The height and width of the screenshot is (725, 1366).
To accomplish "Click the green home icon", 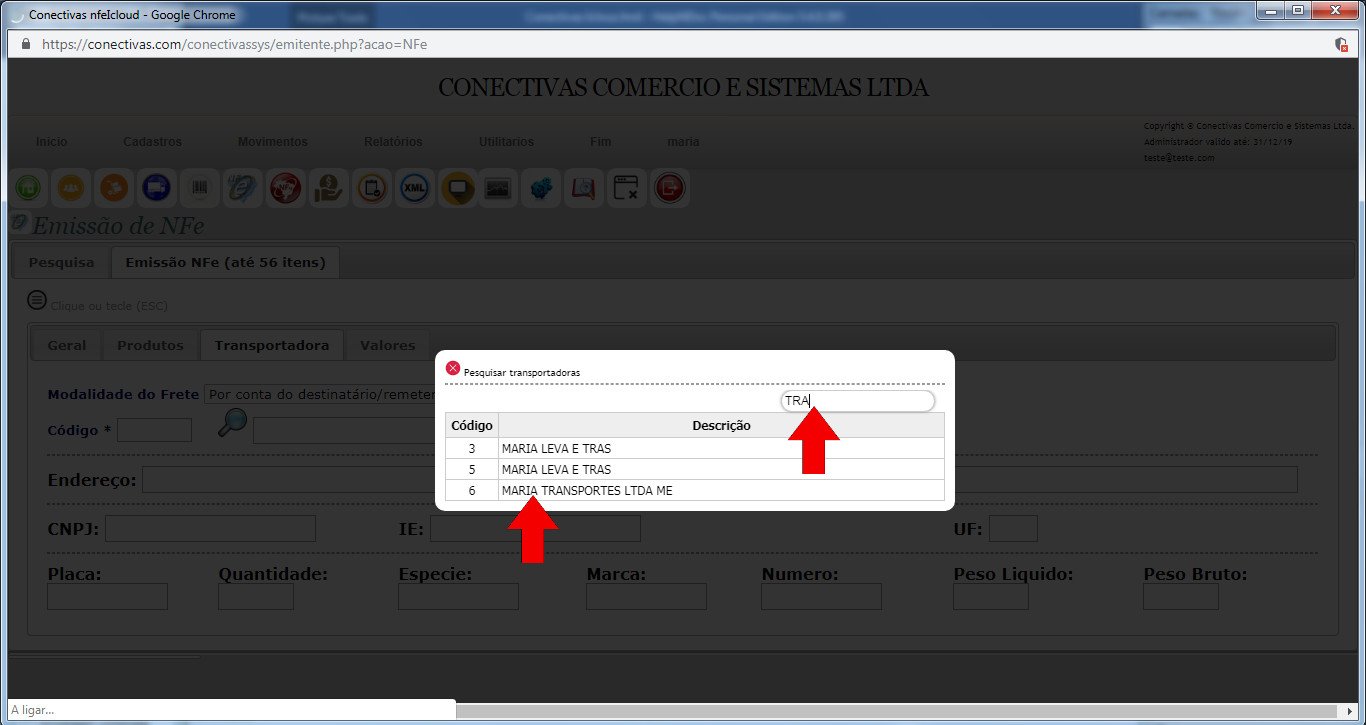I will pyautogui.click(x=29, y=188).
